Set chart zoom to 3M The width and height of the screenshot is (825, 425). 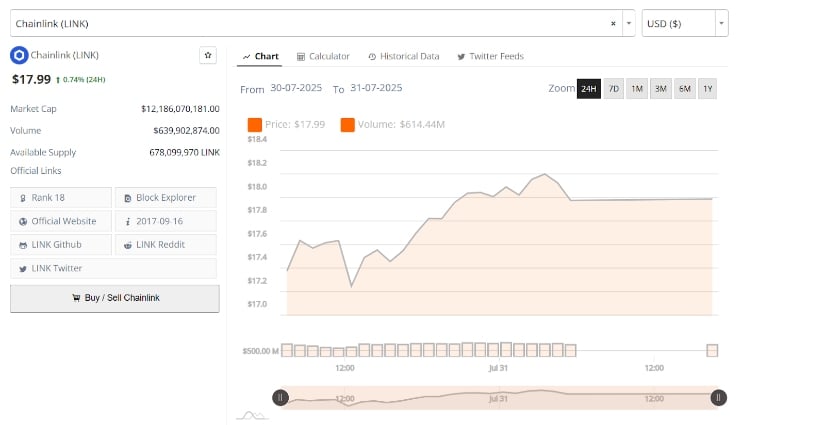tap(661, 89)
